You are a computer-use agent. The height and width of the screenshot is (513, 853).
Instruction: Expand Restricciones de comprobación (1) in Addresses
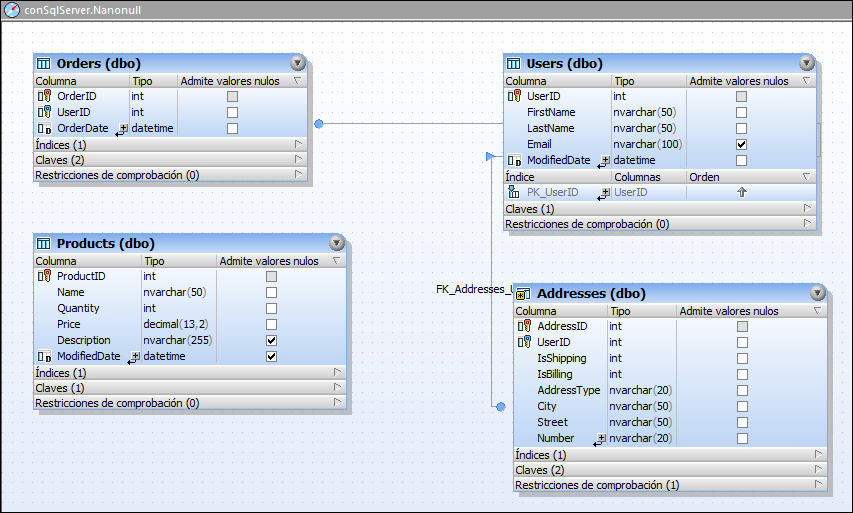[x=818, y=485]
